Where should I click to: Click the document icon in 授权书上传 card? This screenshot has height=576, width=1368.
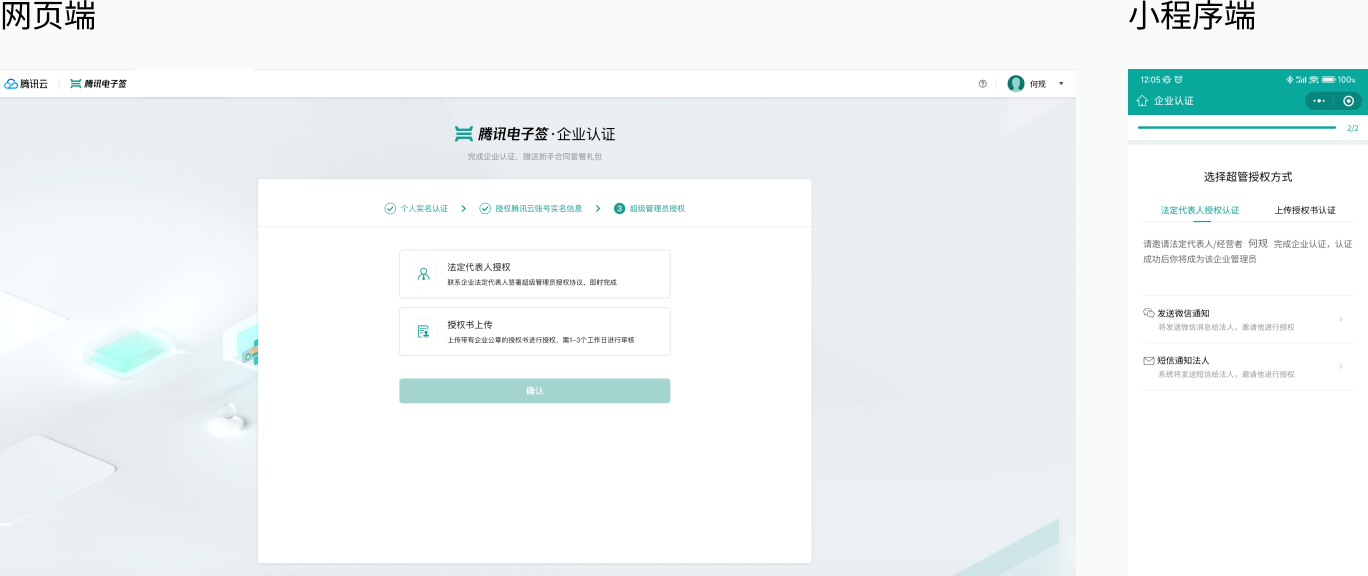[x=424, y=331]
